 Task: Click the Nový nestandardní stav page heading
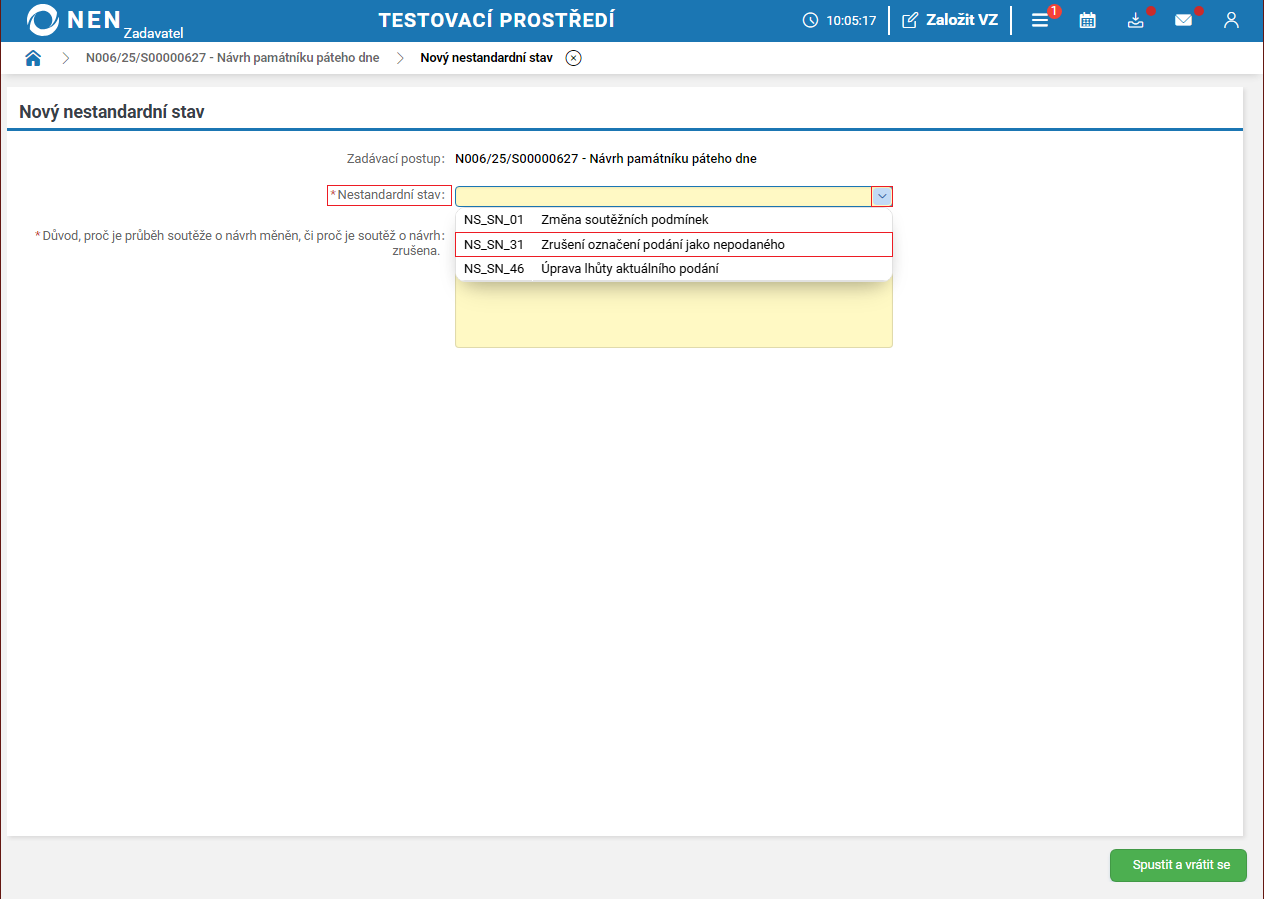click(x=112, y=112)
